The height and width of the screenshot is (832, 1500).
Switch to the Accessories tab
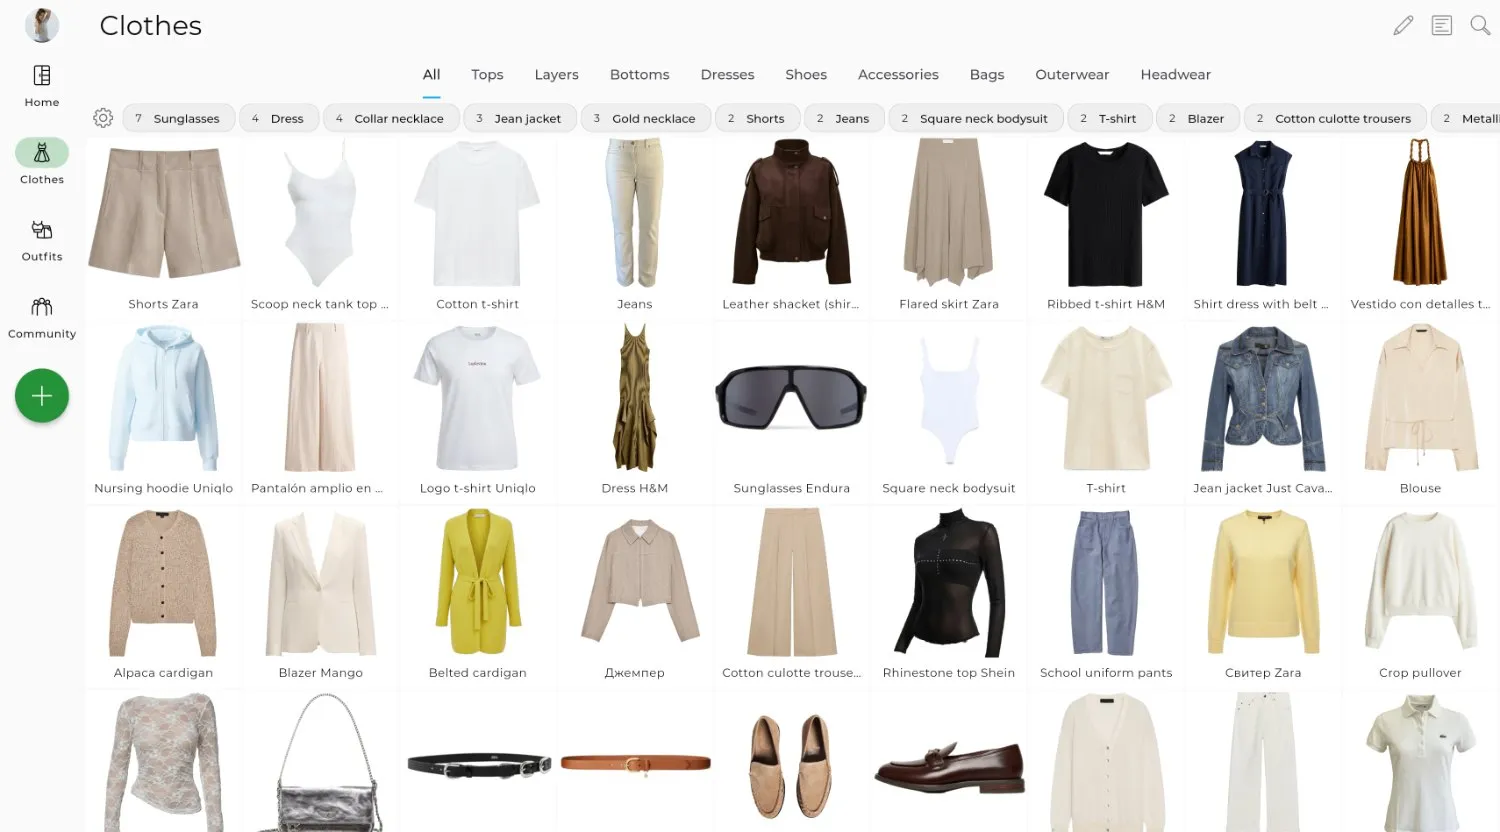pos(898,74)
